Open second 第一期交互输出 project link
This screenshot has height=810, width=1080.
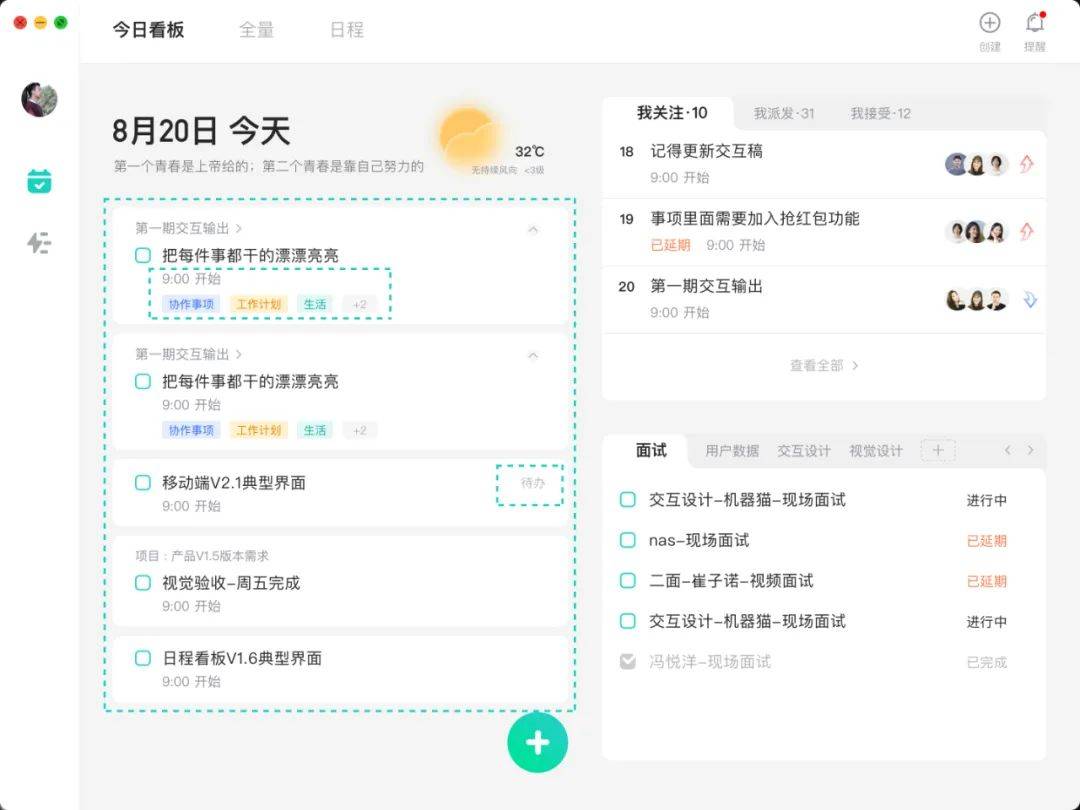188,354
